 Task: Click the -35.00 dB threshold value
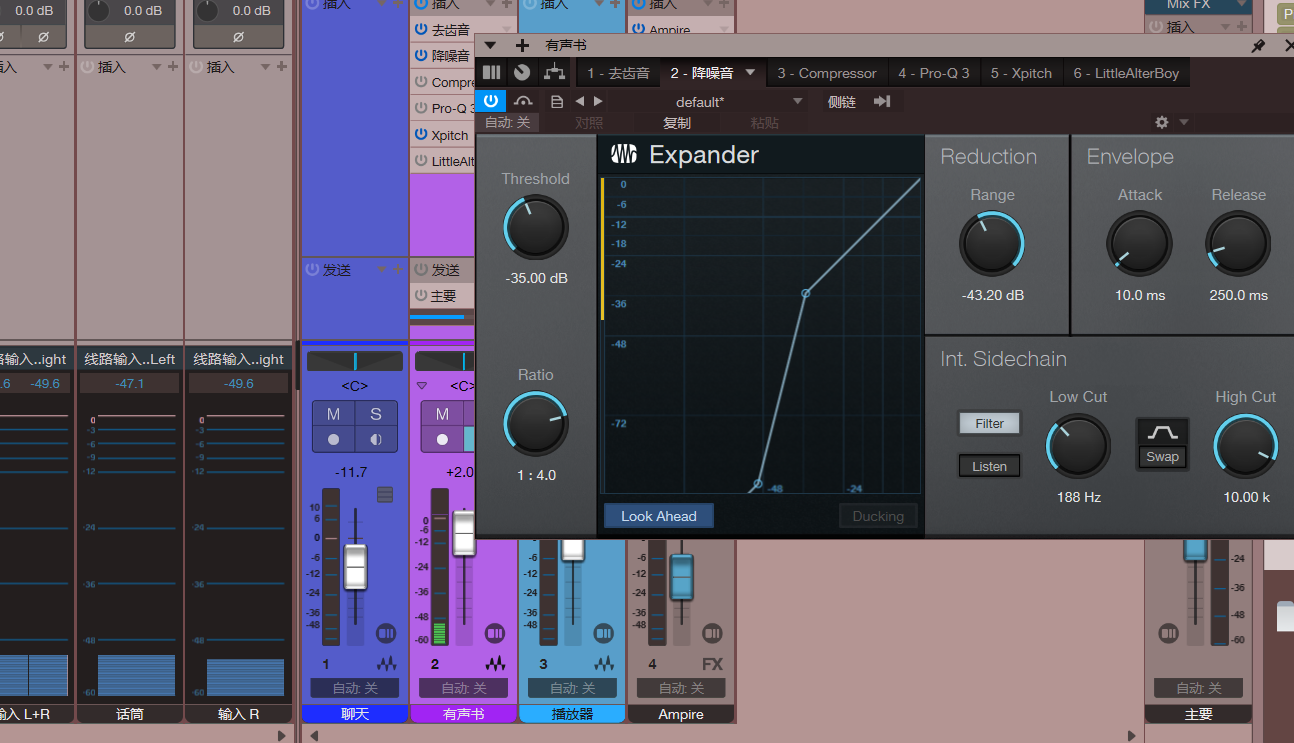pos(536,278)
